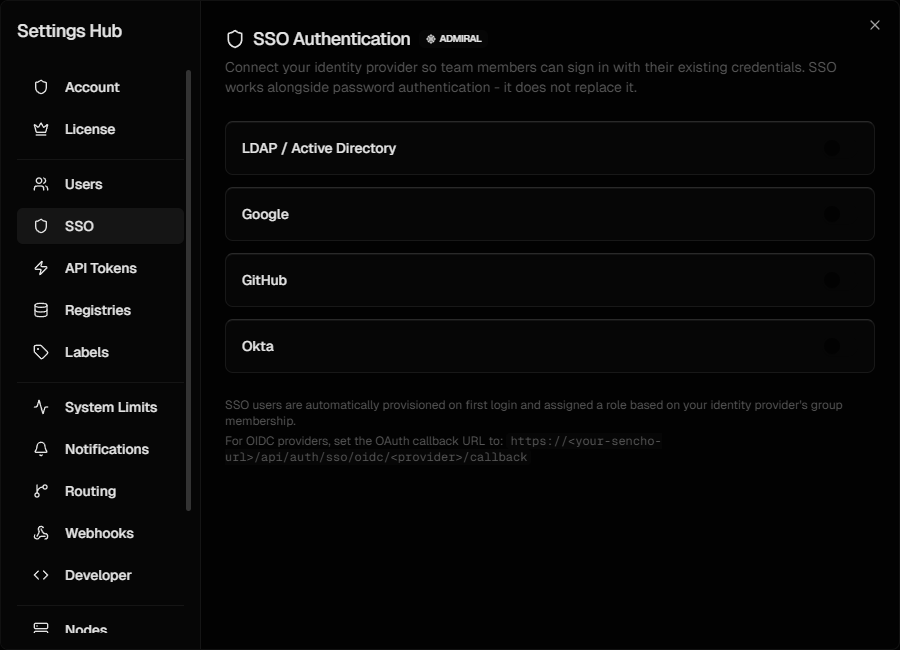The height and width of the screenshot is (650, 900).
Task: Click the ADMIRAL tier badge
Action: click(454, 38)
